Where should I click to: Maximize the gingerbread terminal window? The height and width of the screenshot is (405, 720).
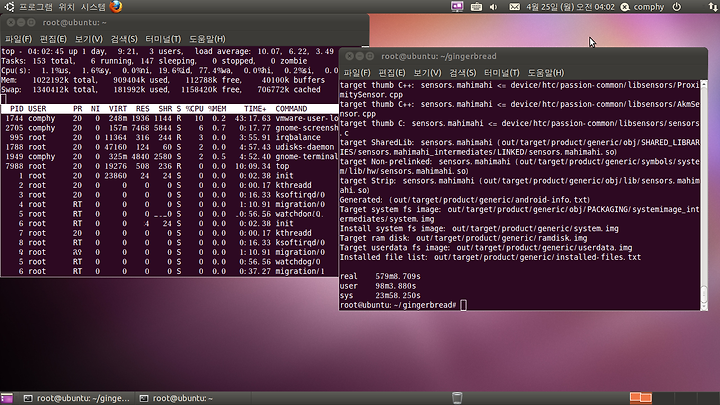tap(370, 56)
